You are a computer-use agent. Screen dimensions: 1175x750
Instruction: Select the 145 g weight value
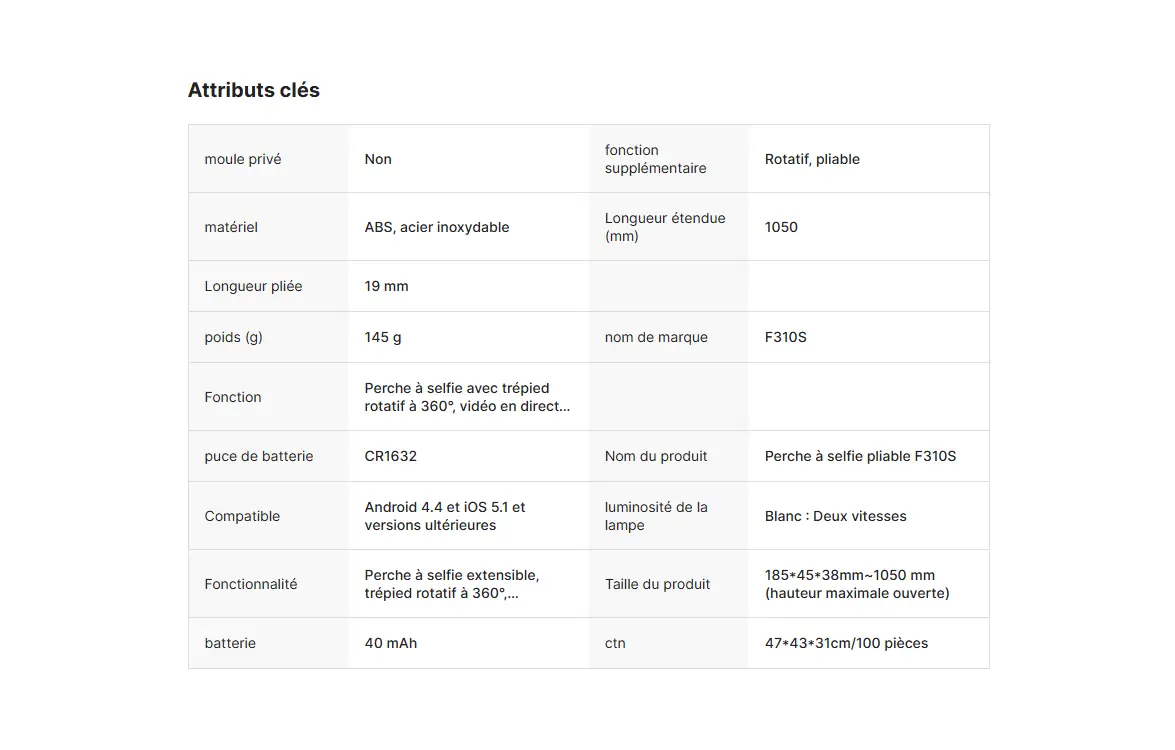coord(383,337)
